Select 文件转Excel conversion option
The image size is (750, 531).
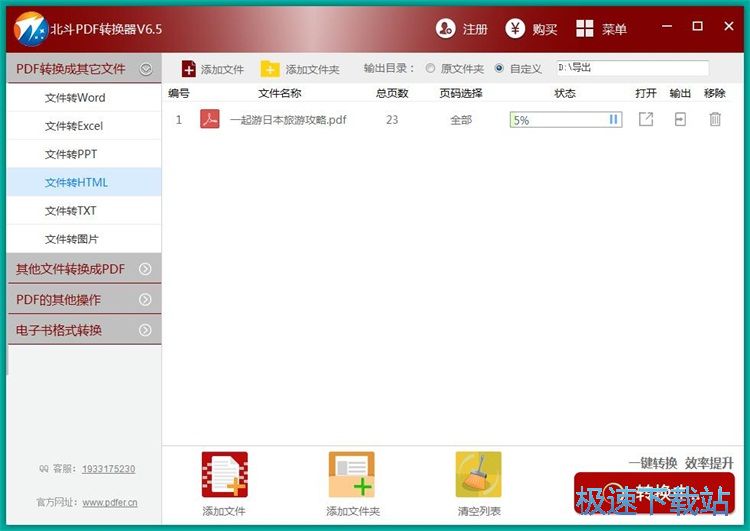pos(84,126)
